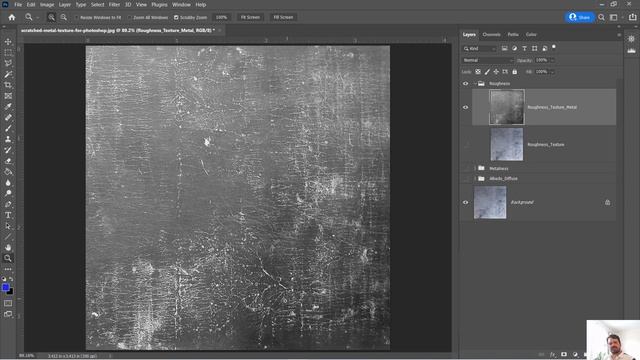Image resolution: width=640 pixels, height=360 pixels.
Task: Hide the Roughness group
Action: (x=465, y=84)
